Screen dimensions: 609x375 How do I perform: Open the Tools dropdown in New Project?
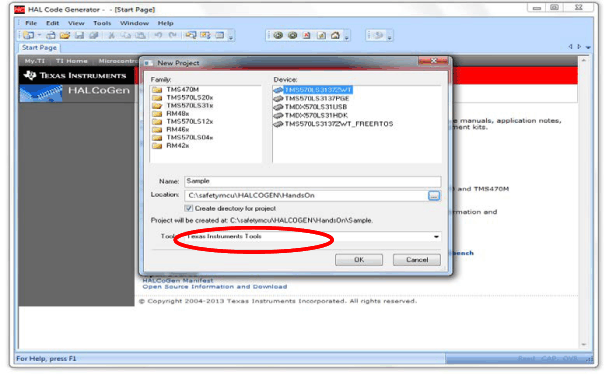(x=436, y=236)
